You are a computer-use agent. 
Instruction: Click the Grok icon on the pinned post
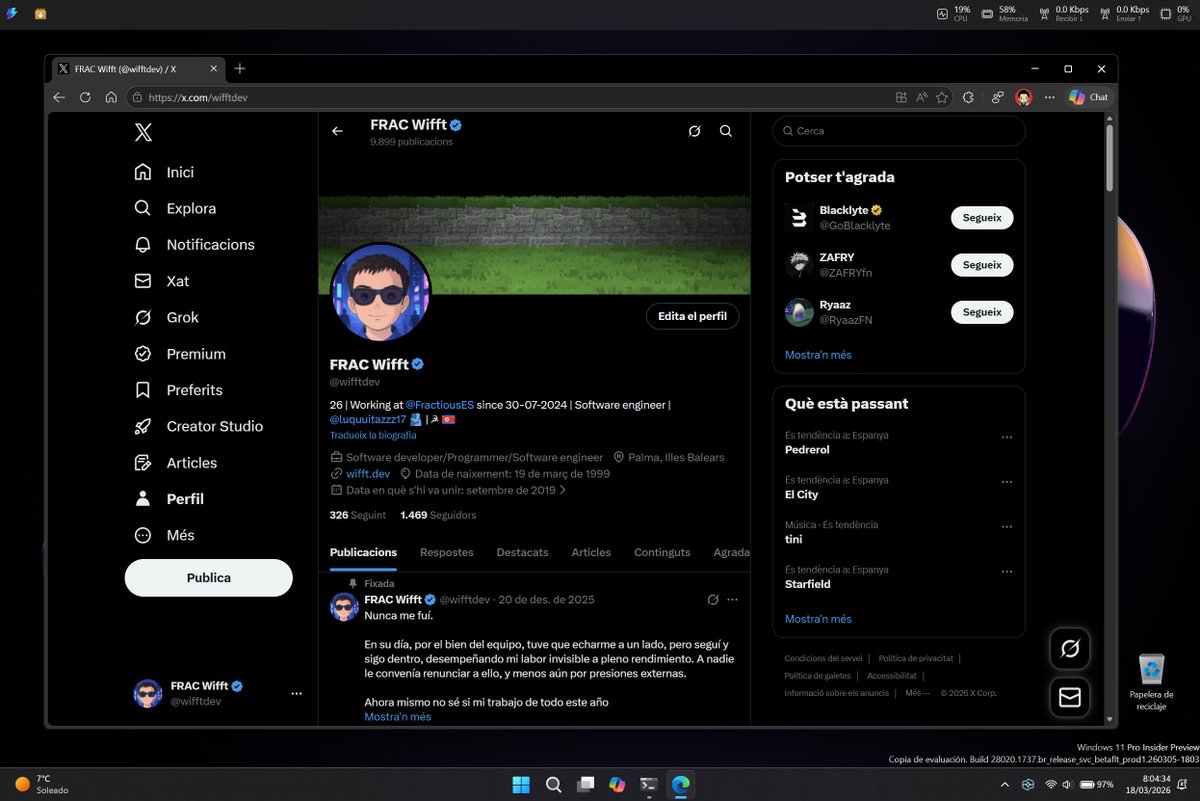click(x=713, y=600)
